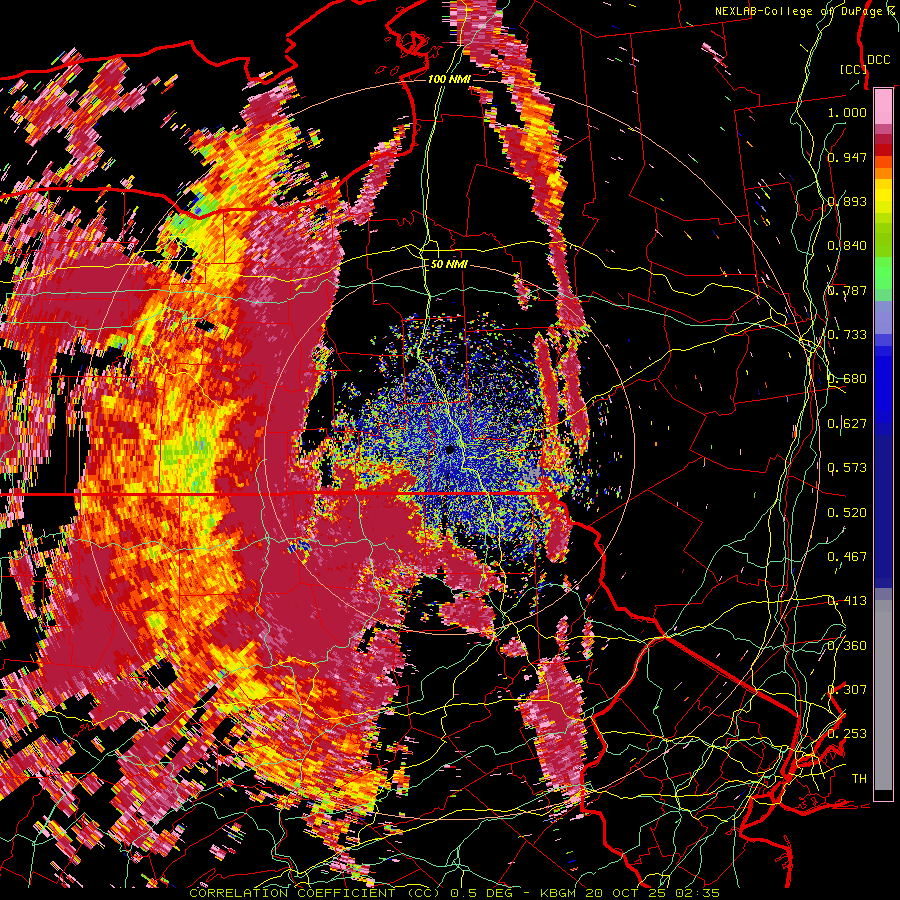
Task: Select the 1.000 legend value
Action: coord(847,112)
